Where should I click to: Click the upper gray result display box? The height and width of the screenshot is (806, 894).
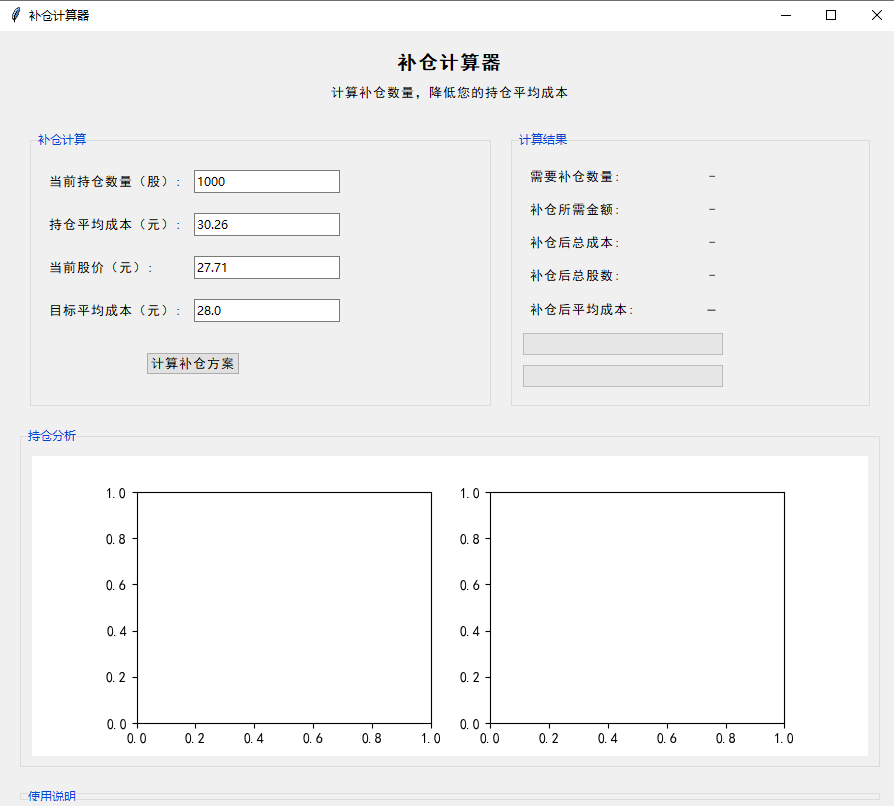[x=621, y=343]
